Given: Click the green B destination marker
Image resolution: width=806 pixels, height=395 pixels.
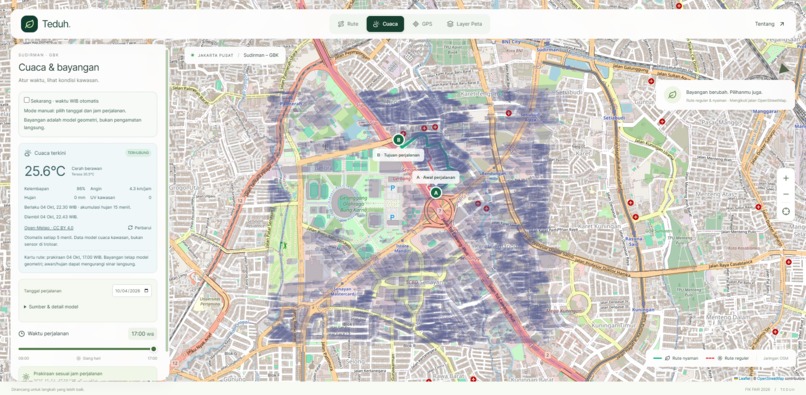Looking at the screenshot, I should coord(398,139).
